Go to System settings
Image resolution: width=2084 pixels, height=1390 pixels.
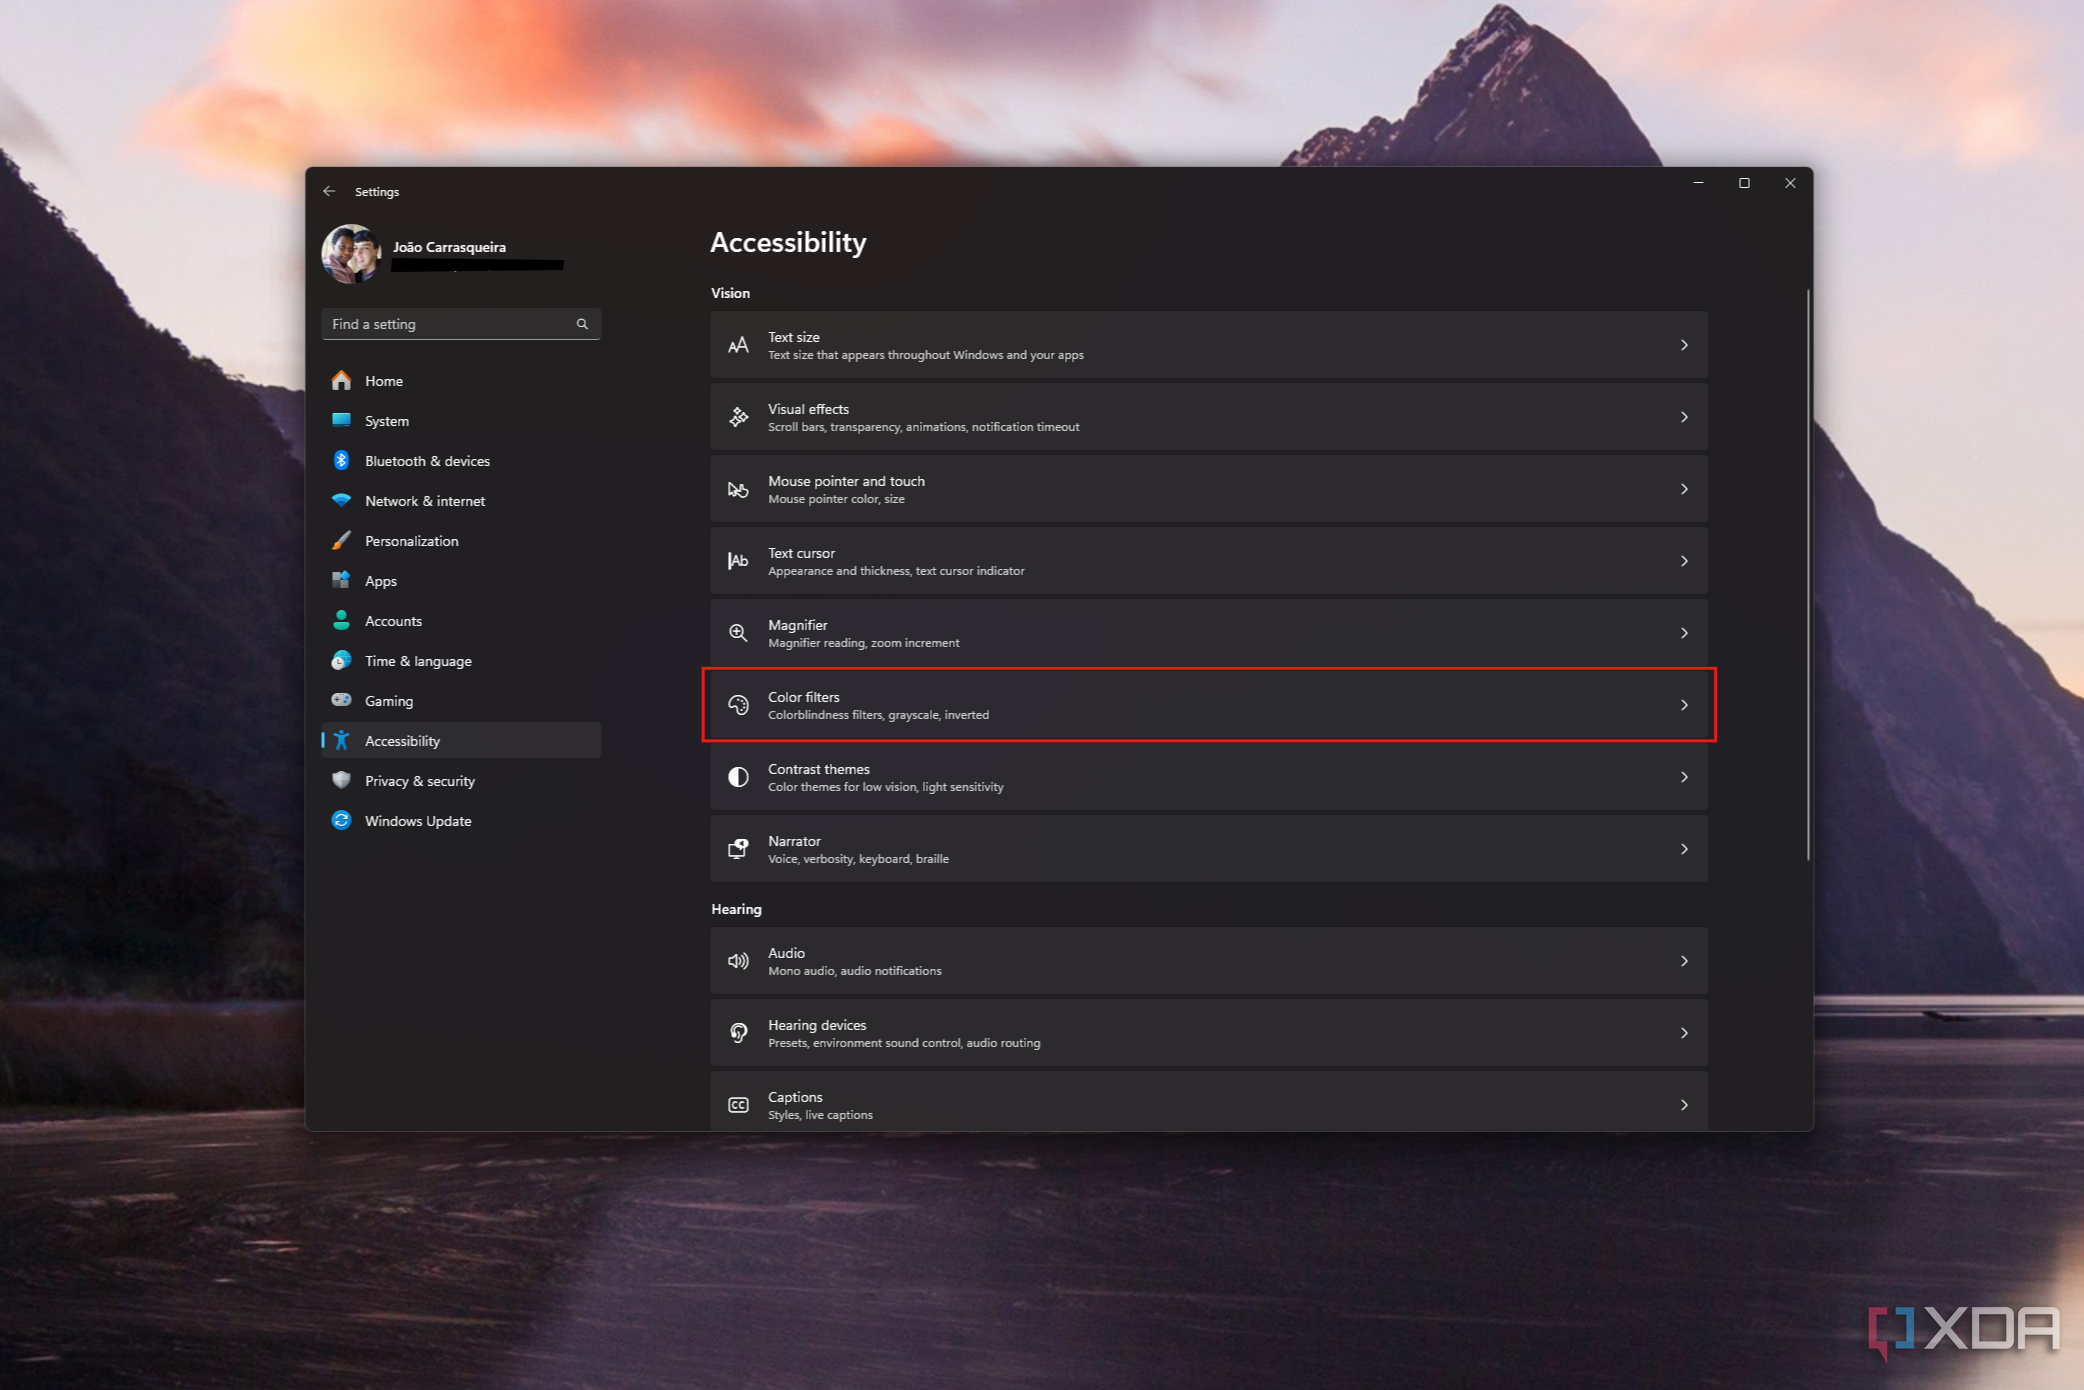pyautogui.click(x=461, y=421)
